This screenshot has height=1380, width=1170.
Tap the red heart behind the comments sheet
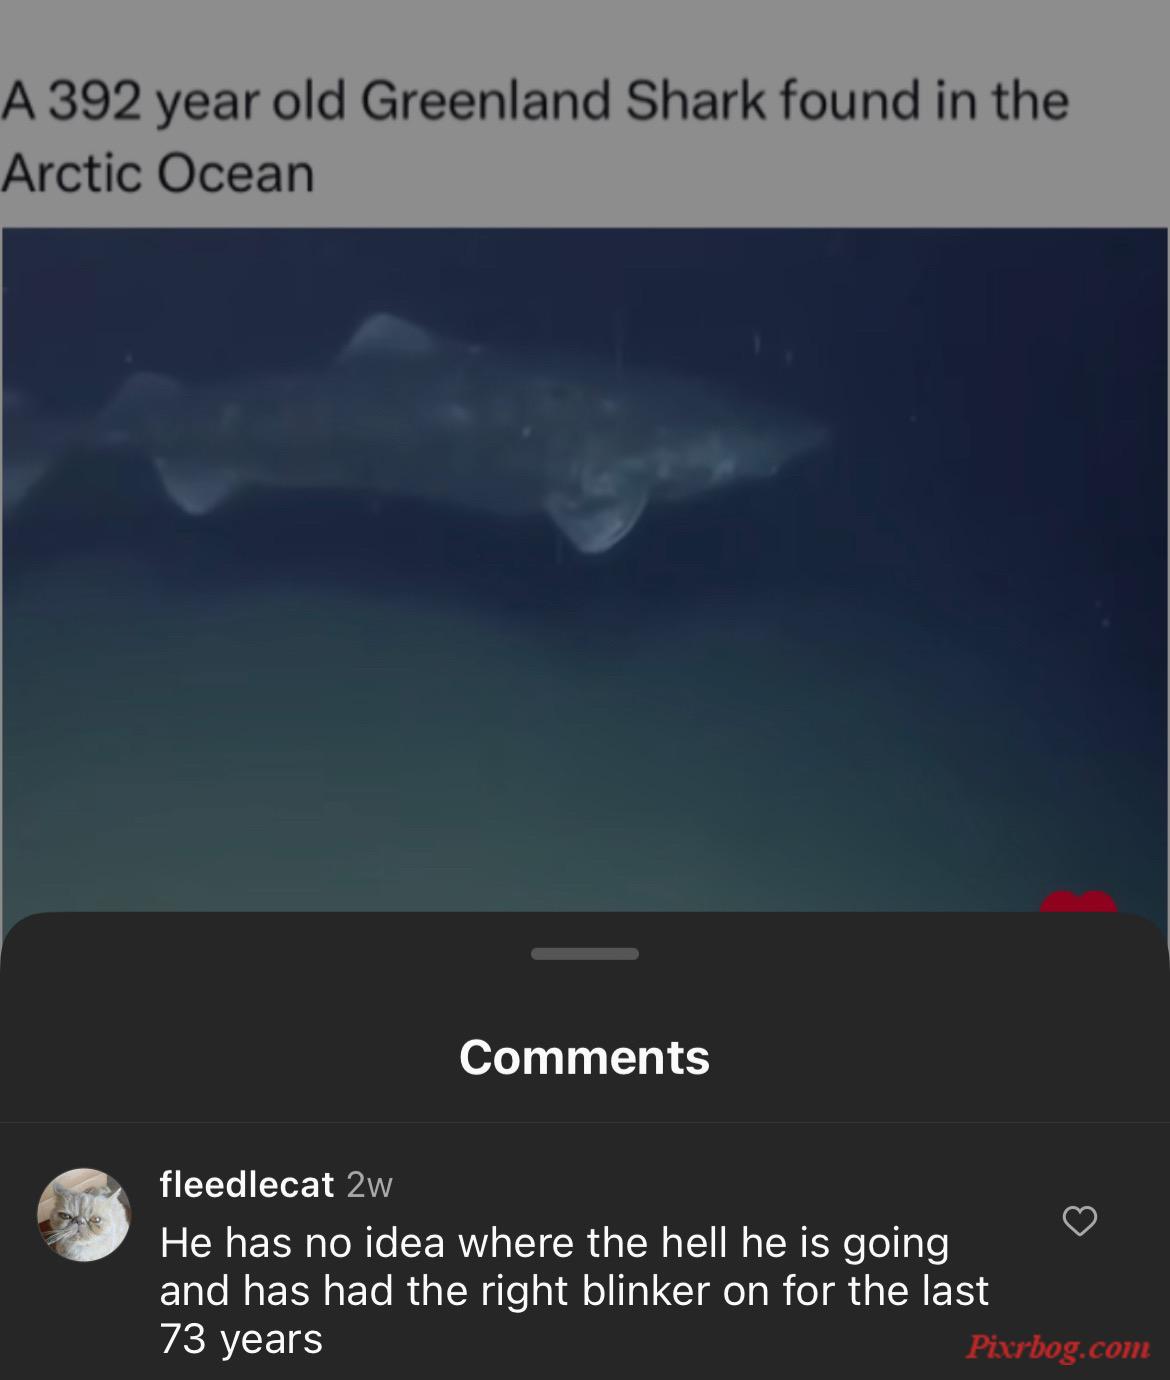click(1078, 901)
